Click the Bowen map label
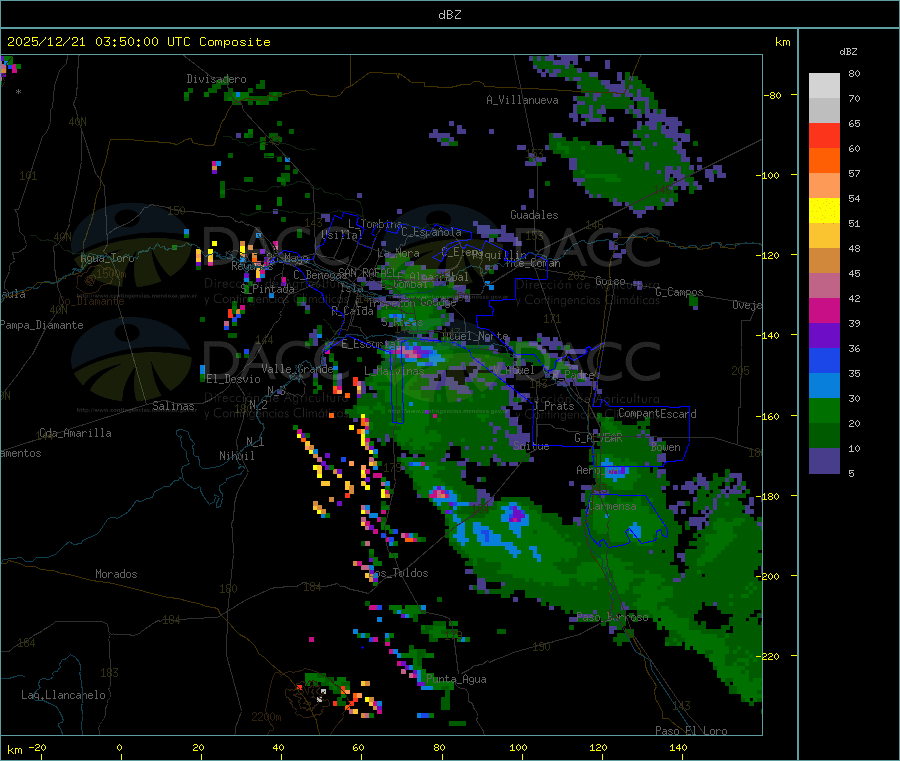The width and height of the screenshot is (900, 761). (666, 447)
